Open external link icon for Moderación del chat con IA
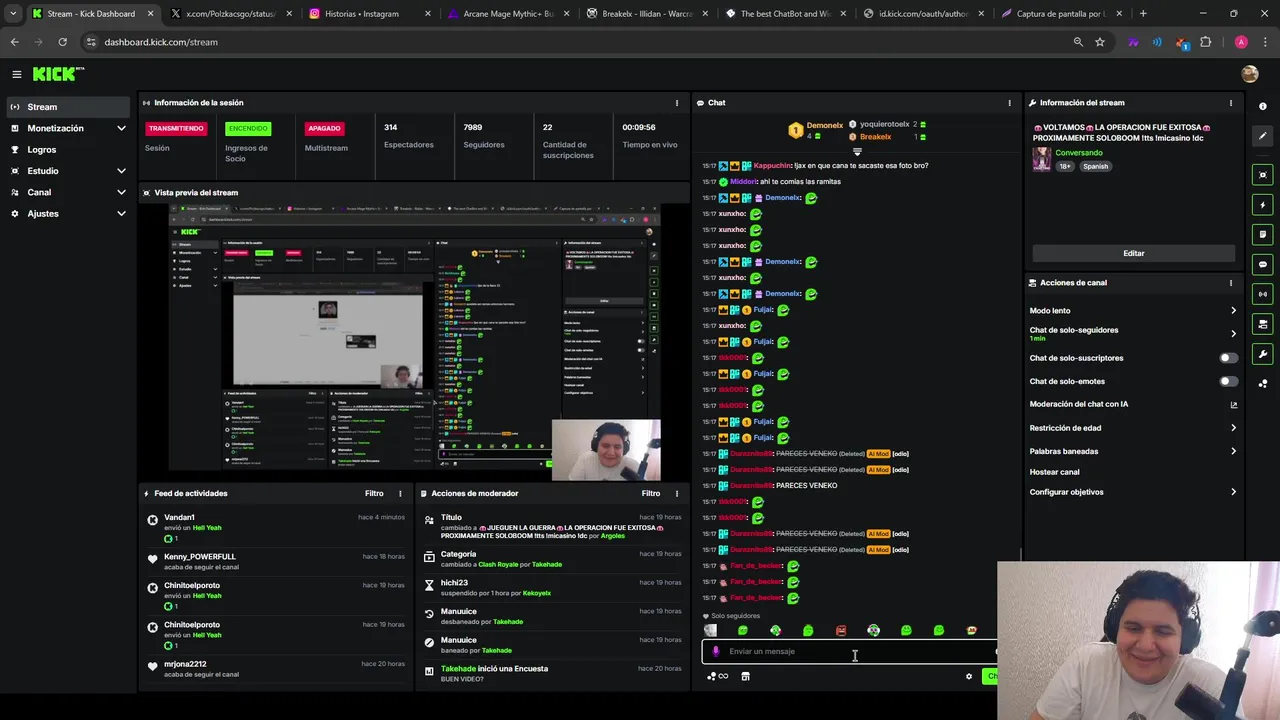Image resolution: width=1280 pixels, height=720 pixels. pyautogui.click(x=1233, y=405)
